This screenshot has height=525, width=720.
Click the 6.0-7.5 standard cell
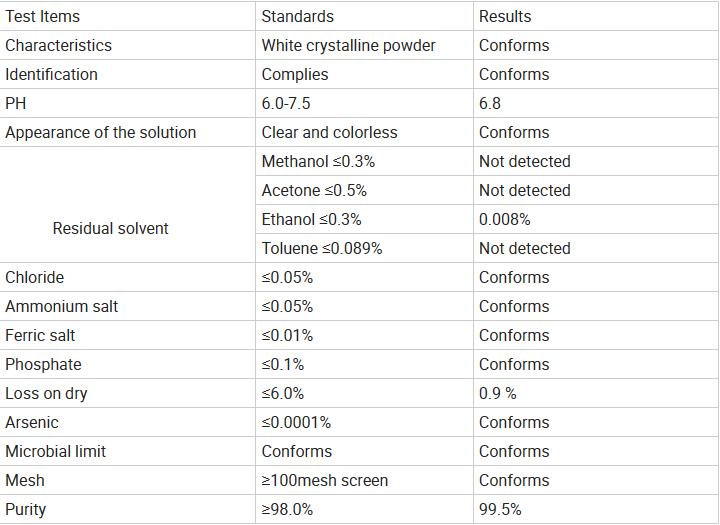click(365, 103)
